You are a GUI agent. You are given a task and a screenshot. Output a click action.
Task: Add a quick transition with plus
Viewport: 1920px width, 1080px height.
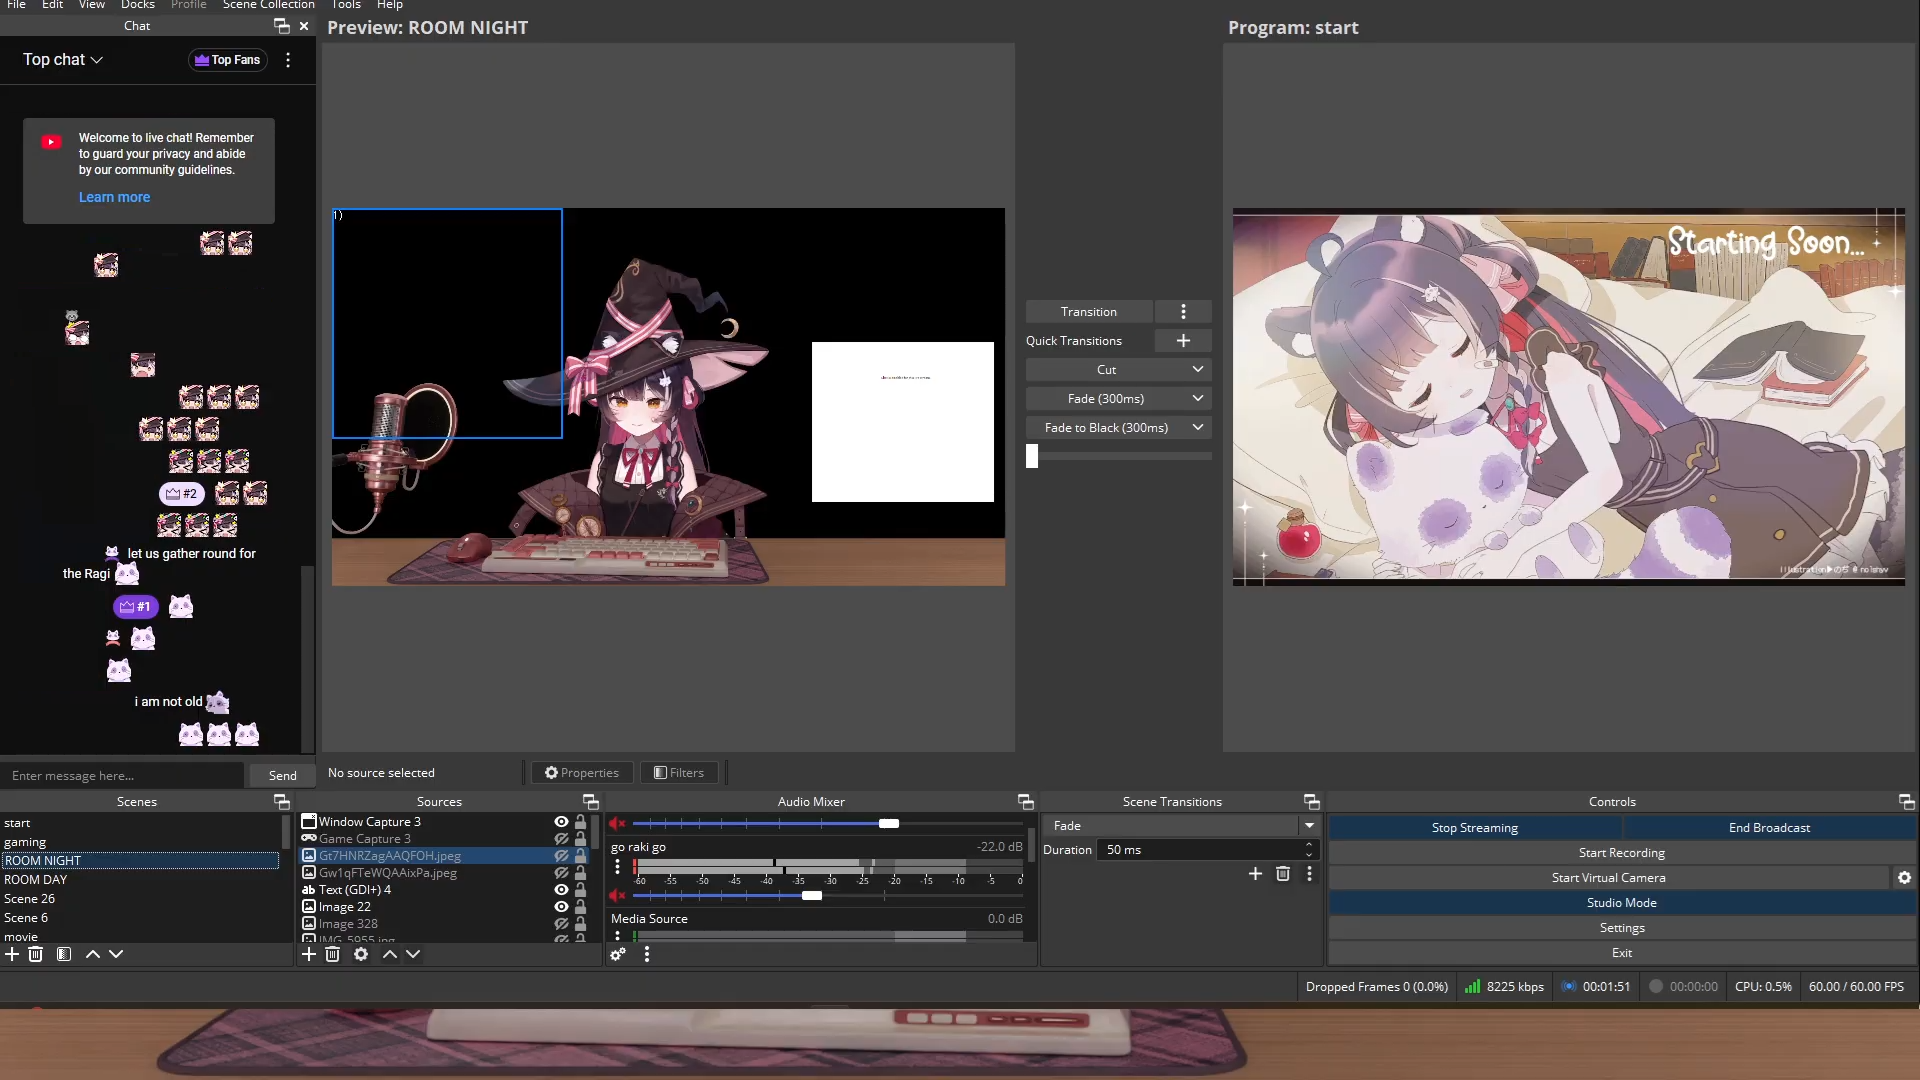point(1183,341)
